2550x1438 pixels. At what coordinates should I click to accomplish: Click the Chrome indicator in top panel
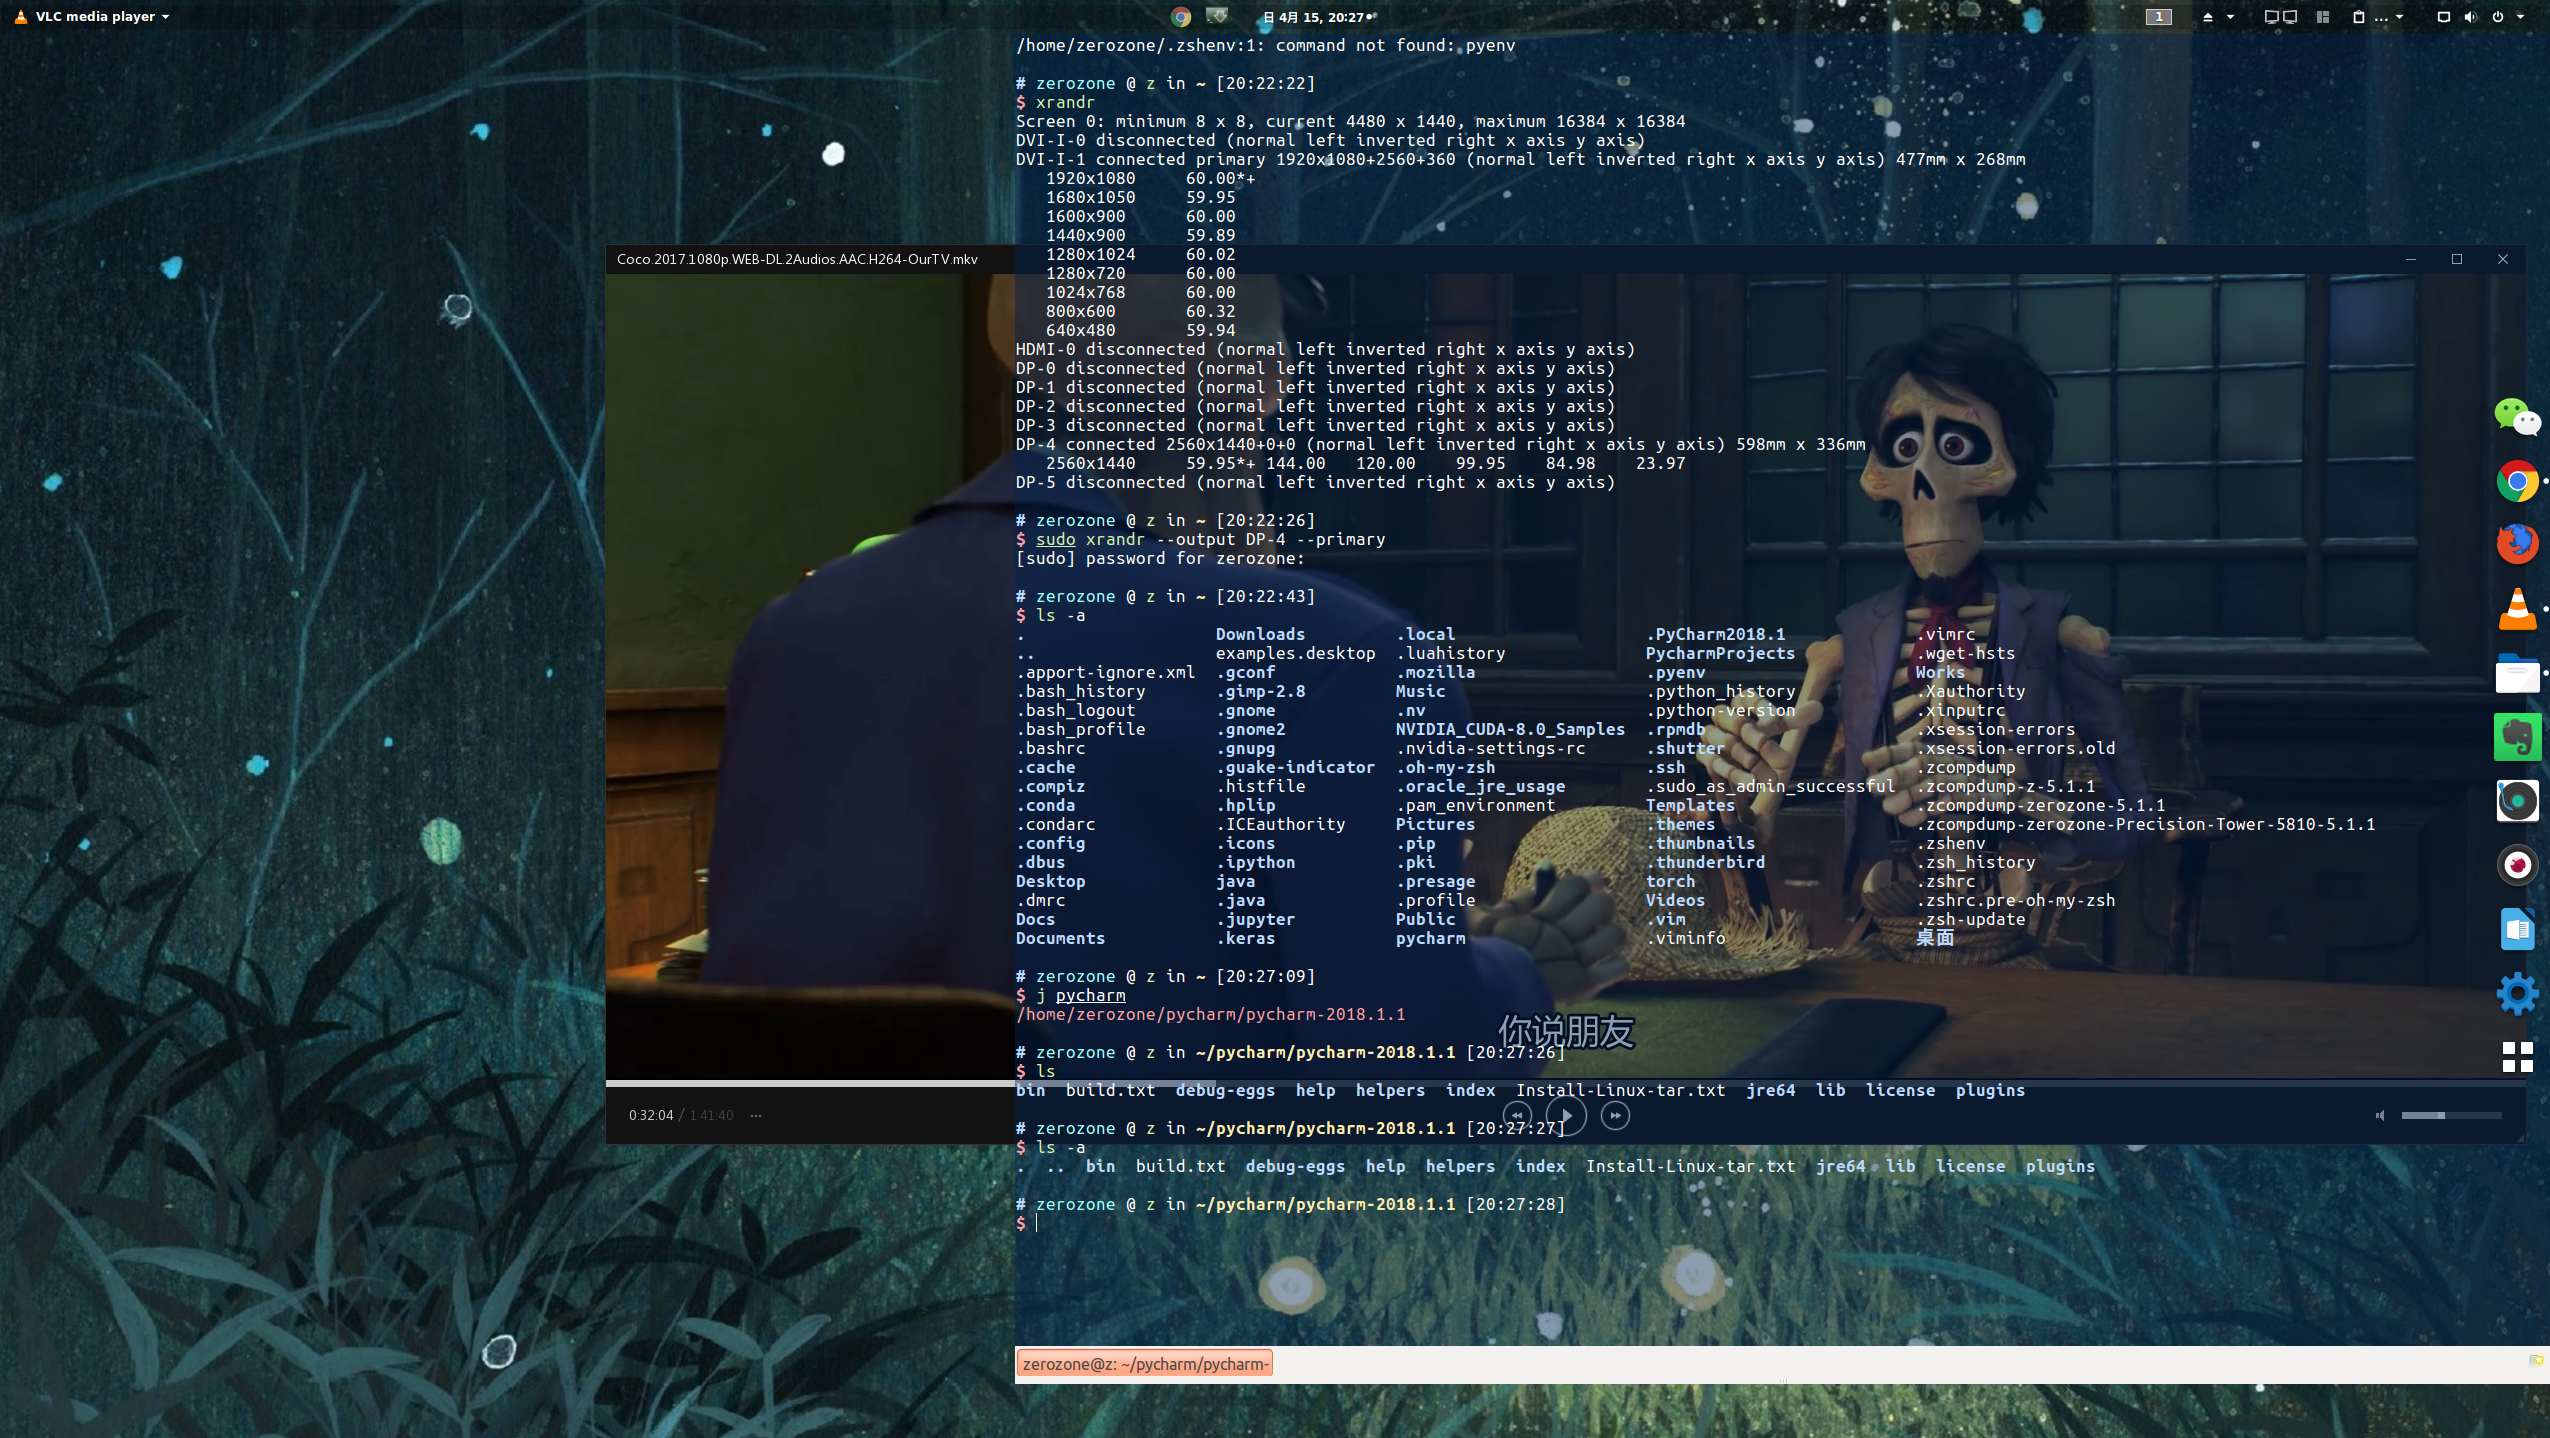click(x=1181, y=16)
